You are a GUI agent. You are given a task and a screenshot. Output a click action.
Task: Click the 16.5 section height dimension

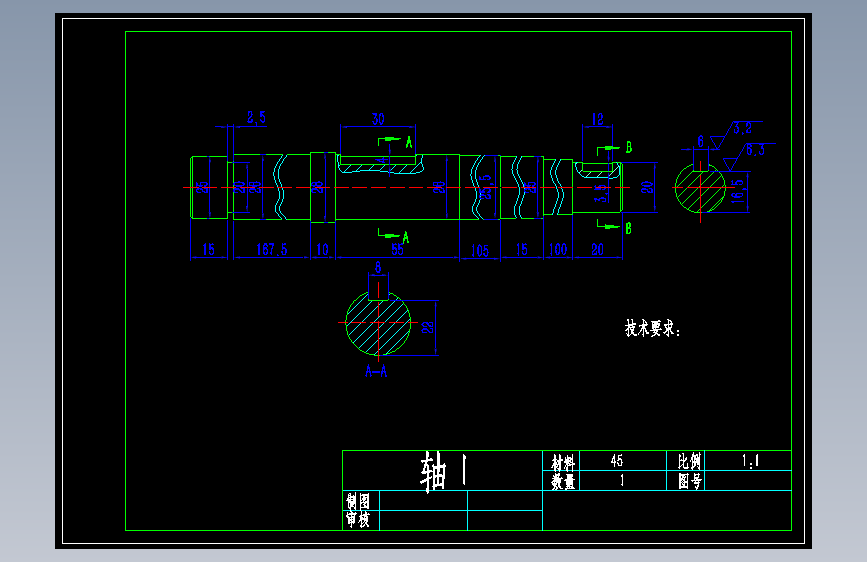(x=737, y=191)
